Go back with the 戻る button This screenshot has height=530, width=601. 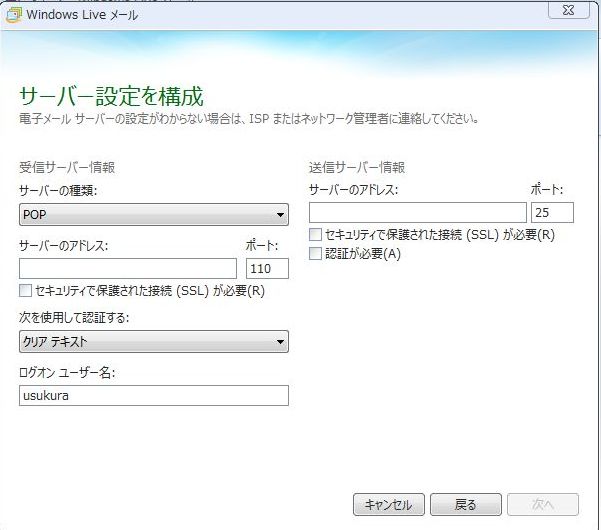tap(465, 504)
